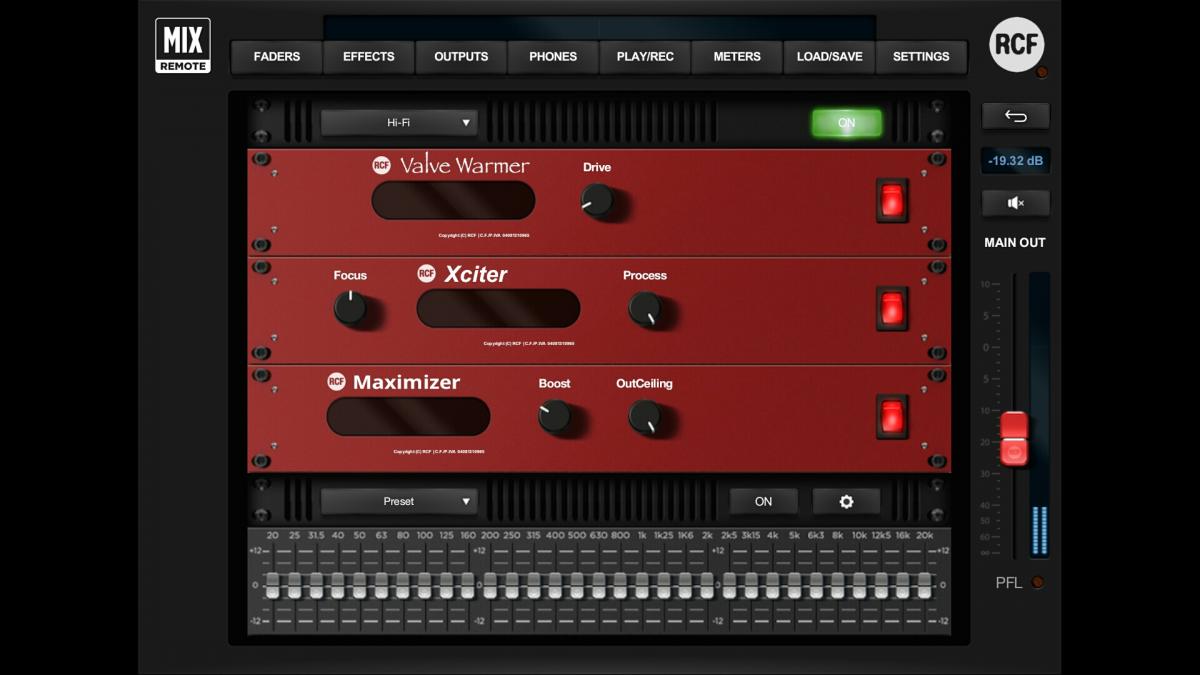Click the Xciter Process knob
Viewport: 1200px width, 675px height.
(x=645, y=308)
